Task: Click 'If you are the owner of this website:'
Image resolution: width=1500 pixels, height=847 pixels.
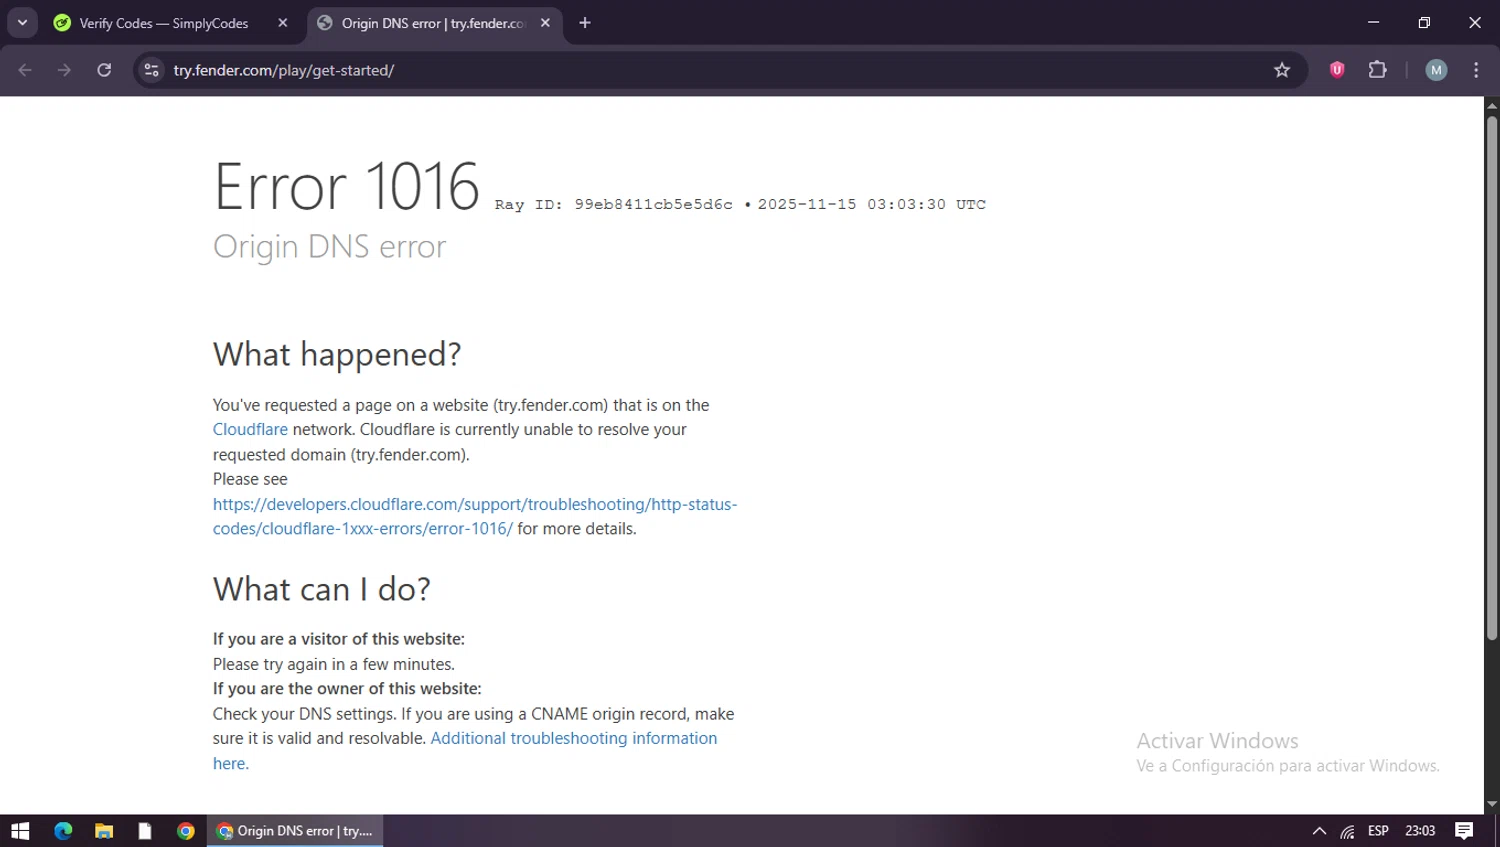Action: click(x=347, y=689)
